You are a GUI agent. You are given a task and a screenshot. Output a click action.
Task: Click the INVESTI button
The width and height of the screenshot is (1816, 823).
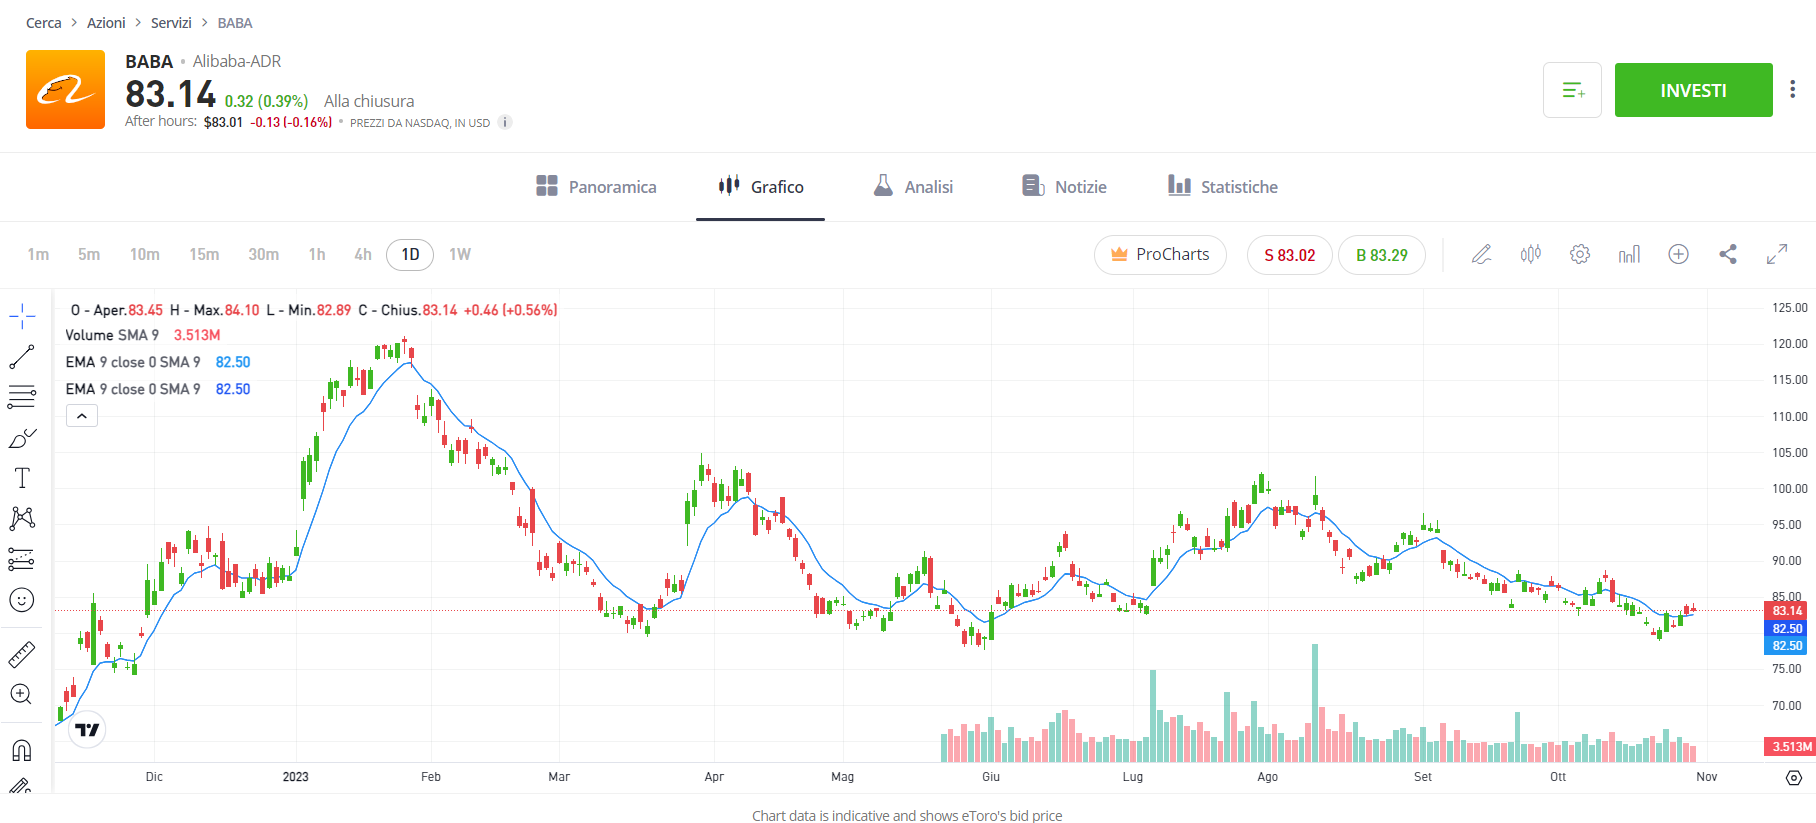point(1694,90)
